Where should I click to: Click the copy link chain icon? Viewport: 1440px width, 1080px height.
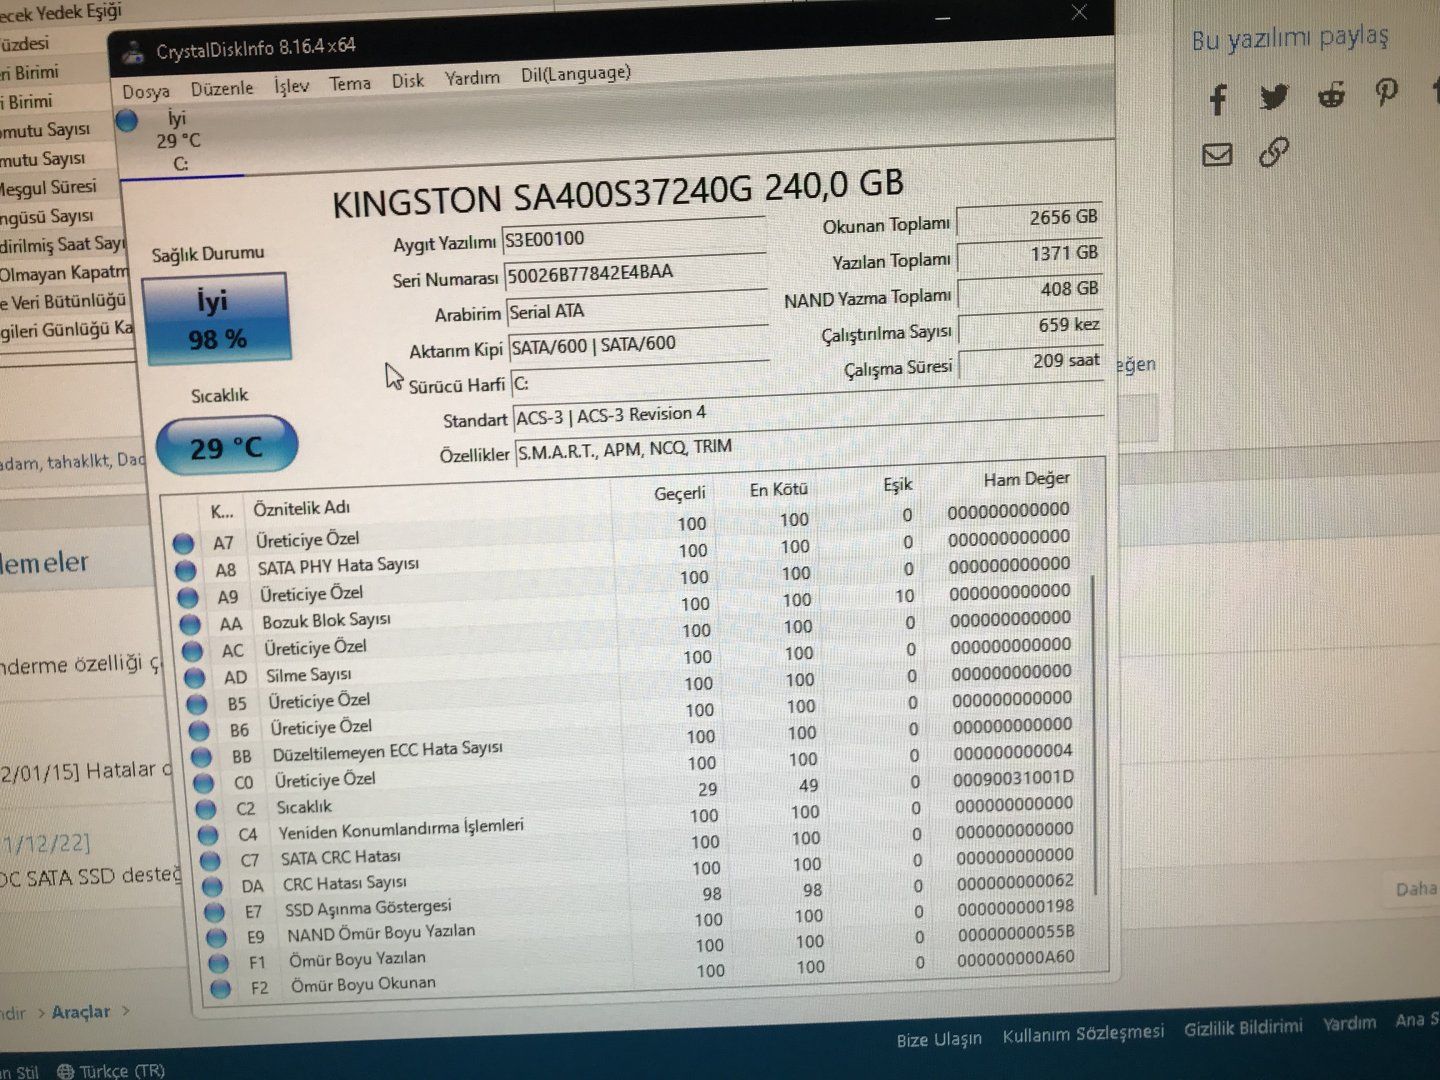[x=1273, y=152]
